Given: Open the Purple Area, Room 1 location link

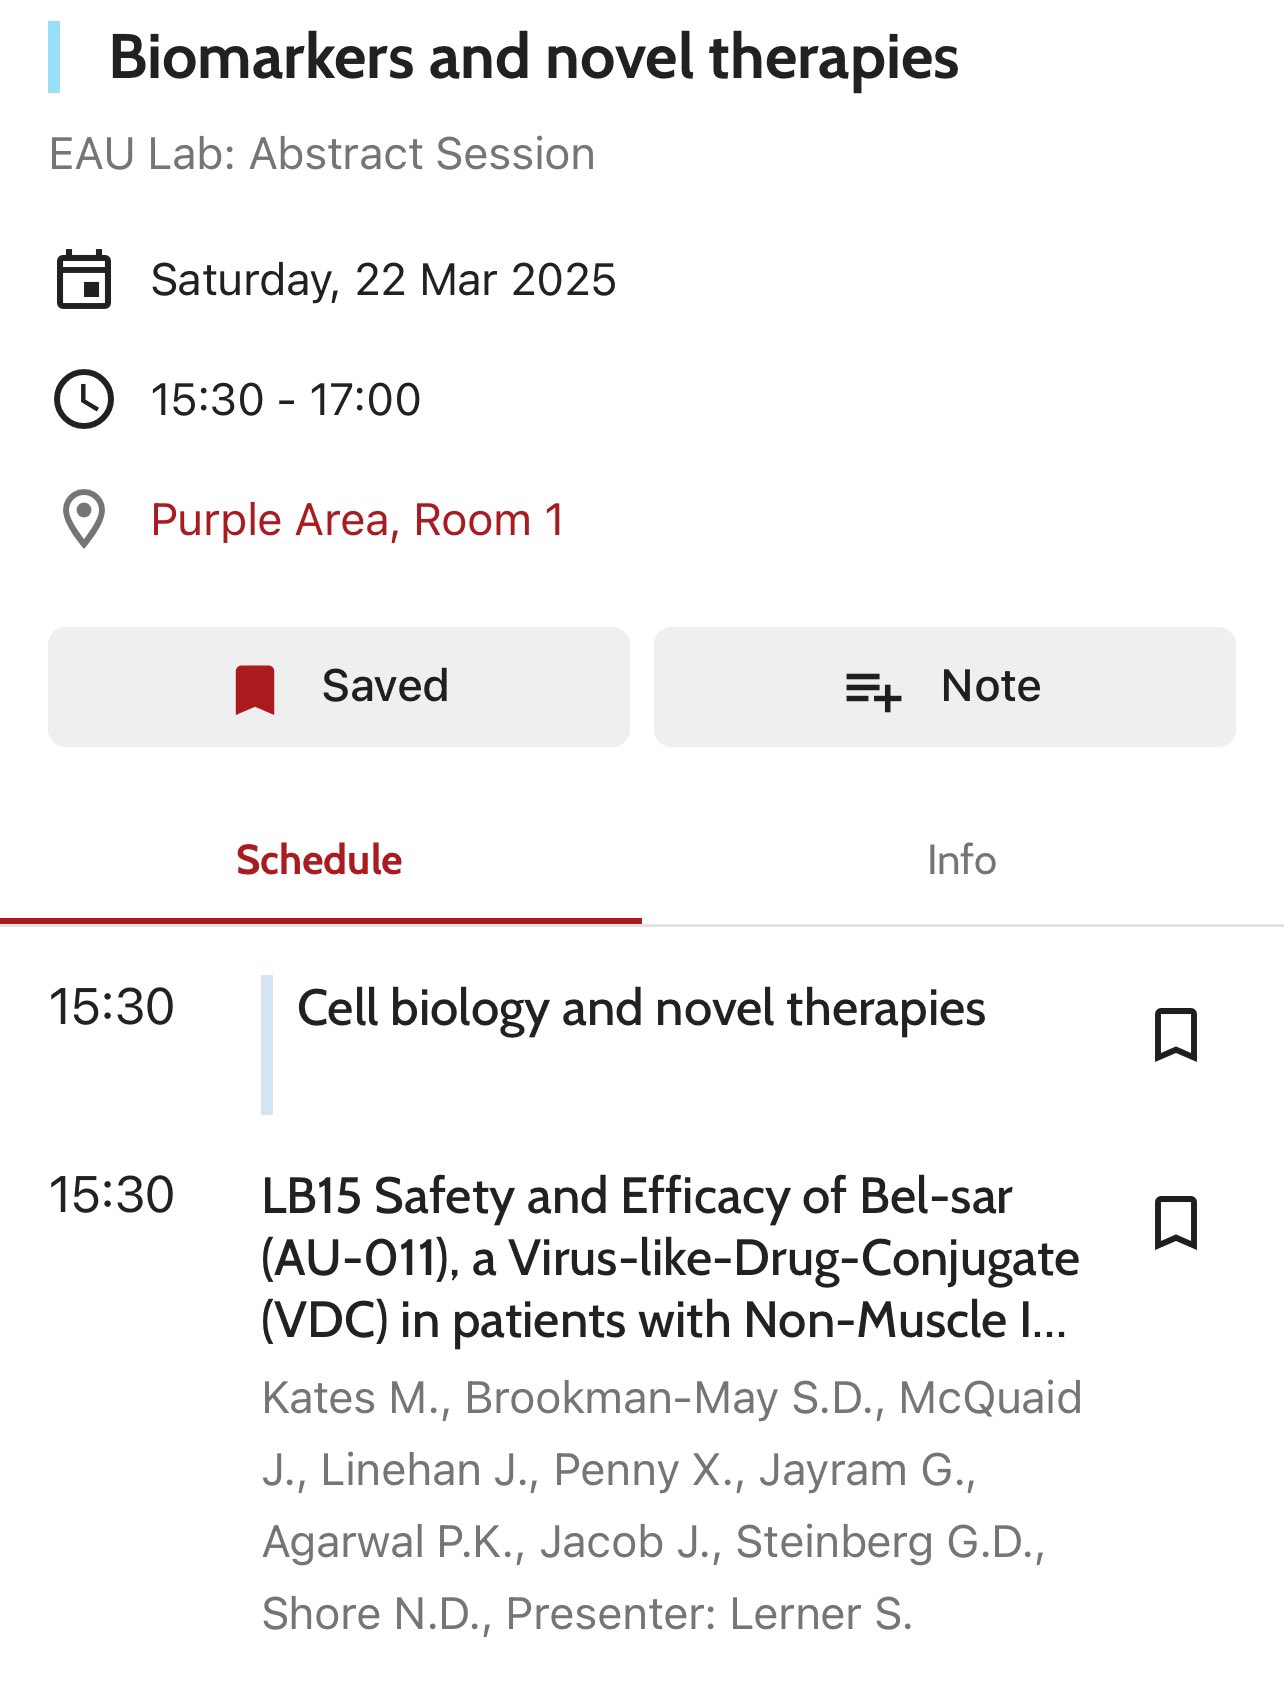Looking at the screenshot, I should pos(358,520).
